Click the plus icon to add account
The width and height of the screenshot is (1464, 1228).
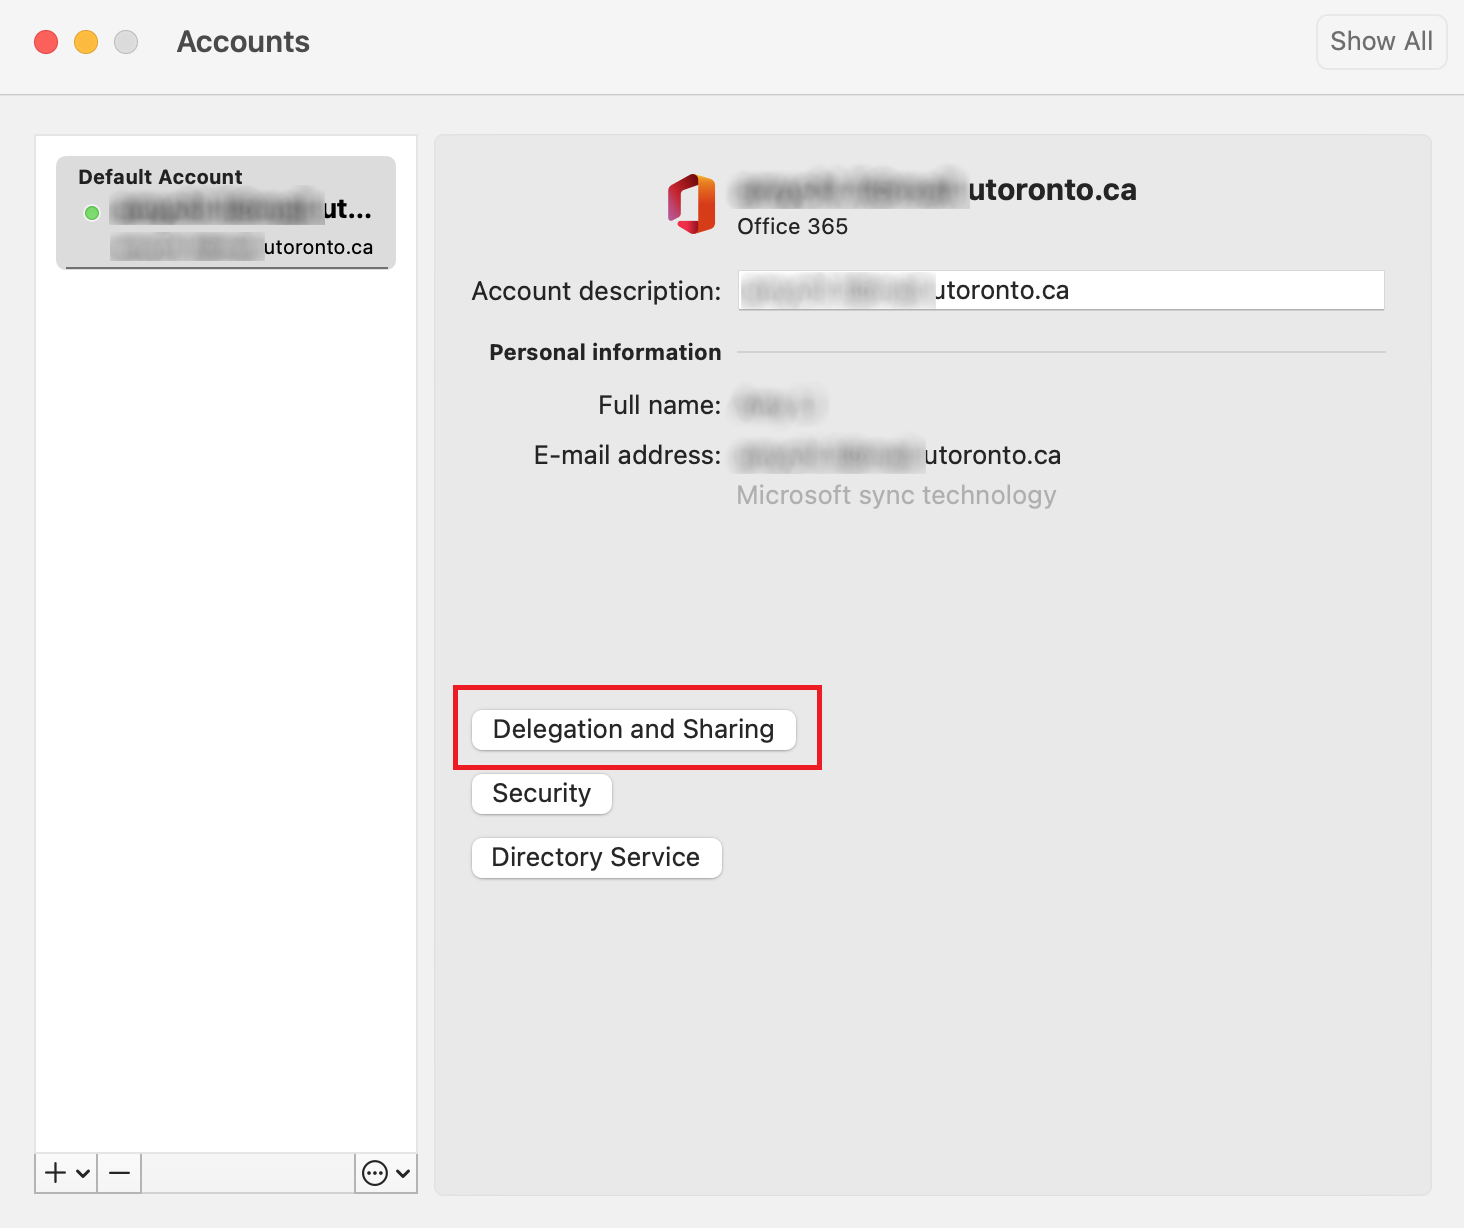pos(56,1173)
